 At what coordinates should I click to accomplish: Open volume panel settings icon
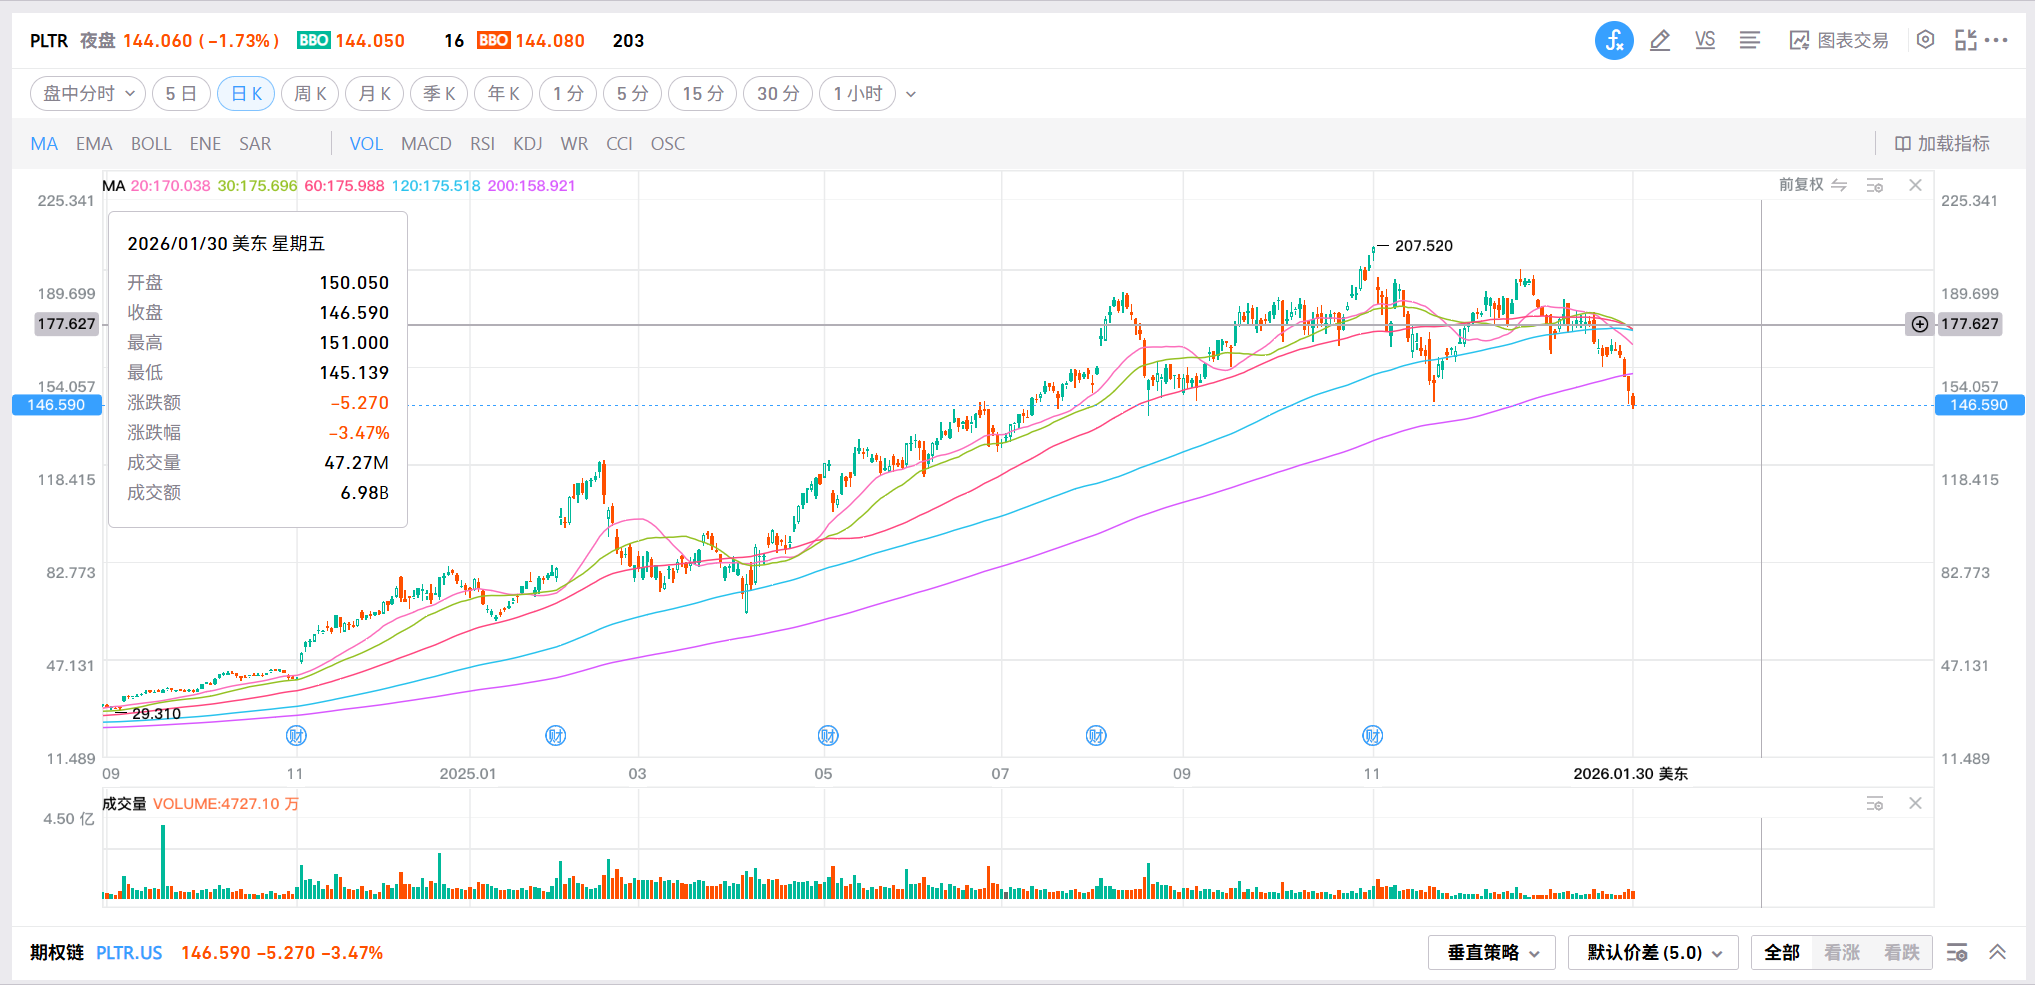pos(1875,804)
